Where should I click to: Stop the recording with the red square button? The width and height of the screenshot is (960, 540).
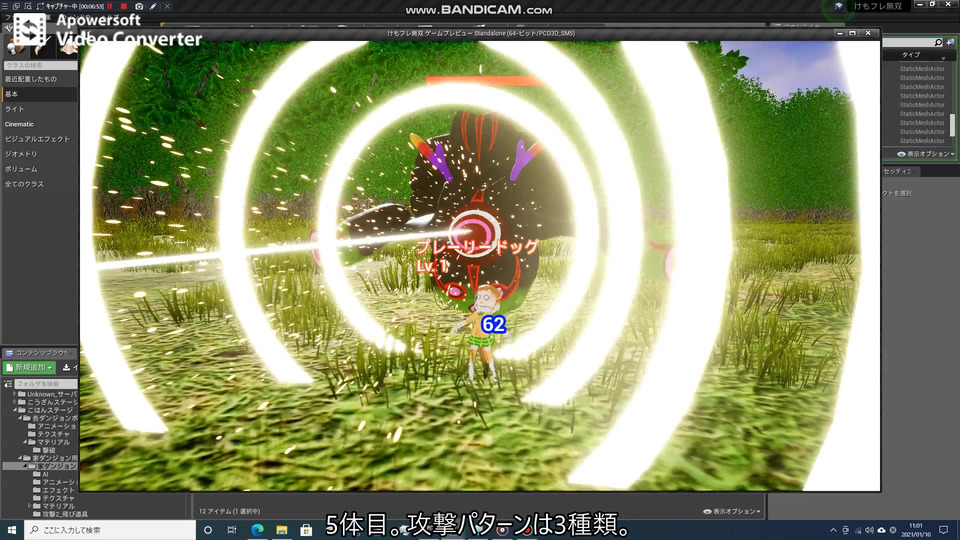click(x=124, y=6)
